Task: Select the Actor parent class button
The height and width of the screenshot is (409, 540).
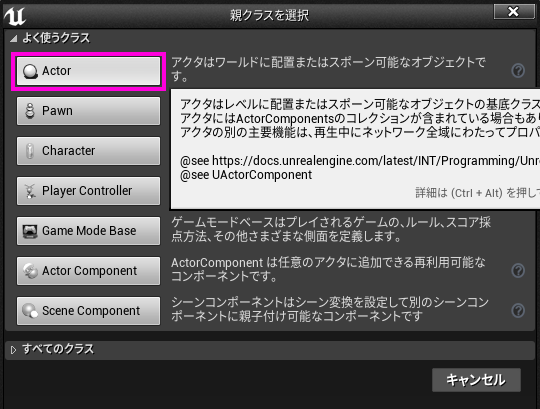Action: (89, 71)
